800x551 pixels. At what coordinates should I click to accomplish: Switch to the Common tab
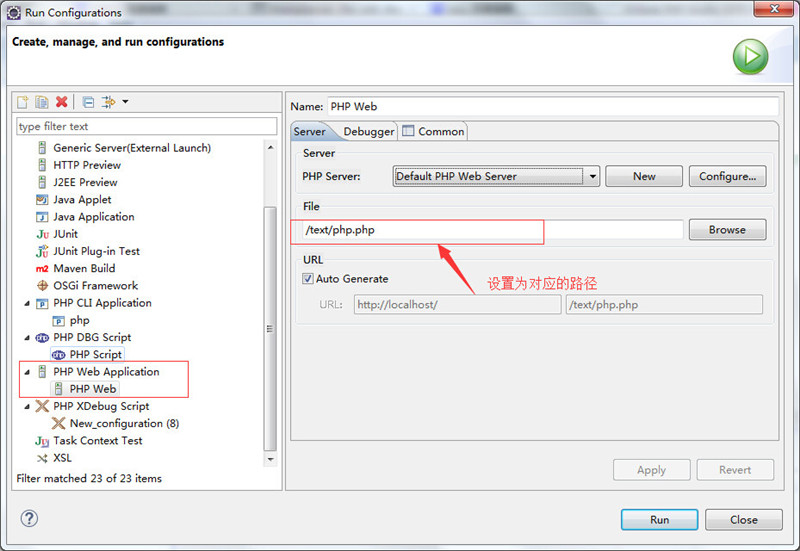click(434, 131)
